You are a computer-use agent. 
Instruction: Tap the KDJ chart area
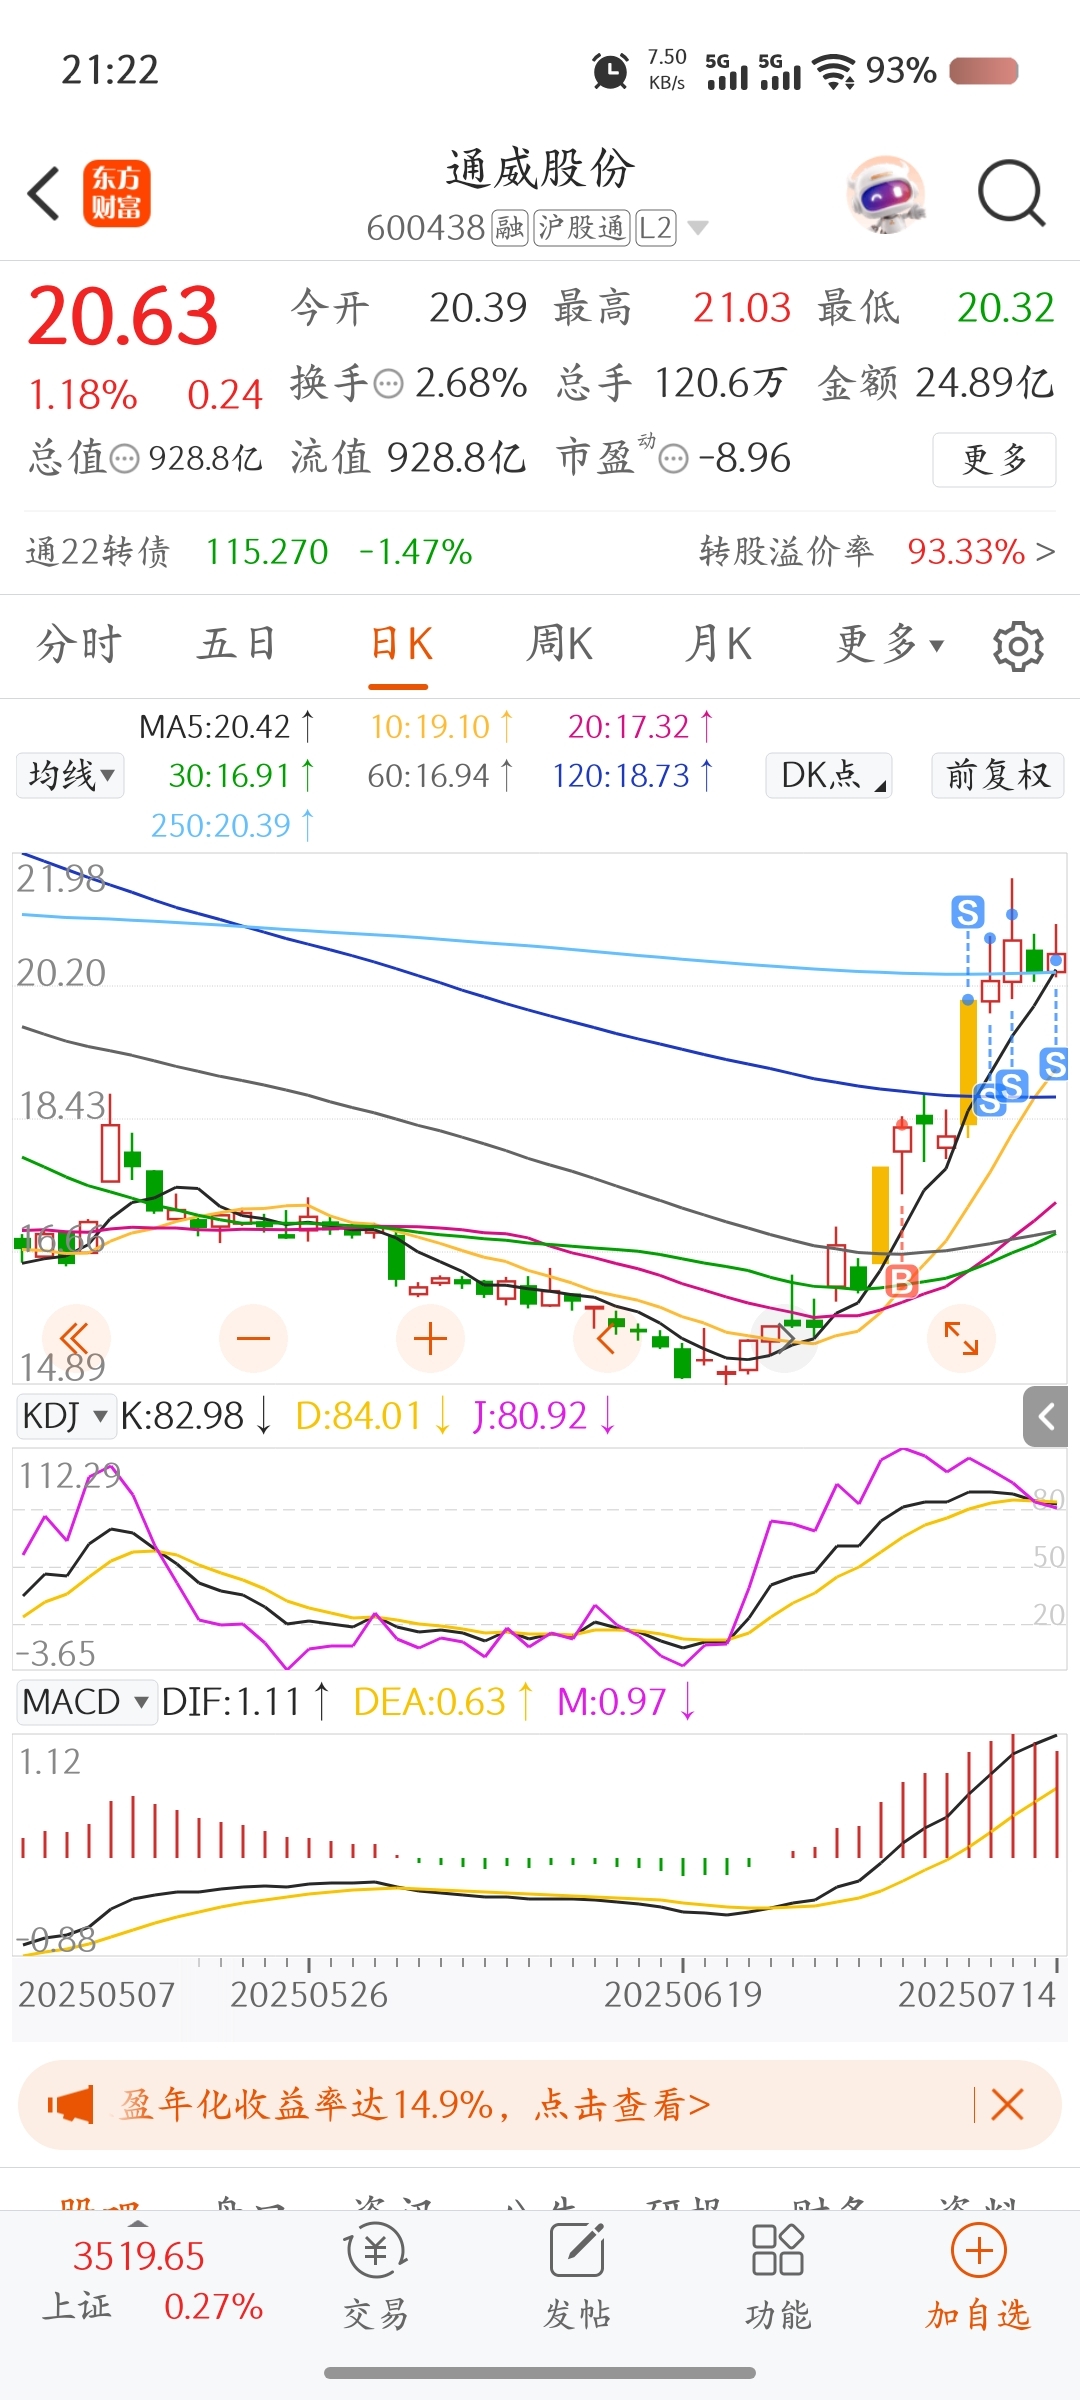540,1559
